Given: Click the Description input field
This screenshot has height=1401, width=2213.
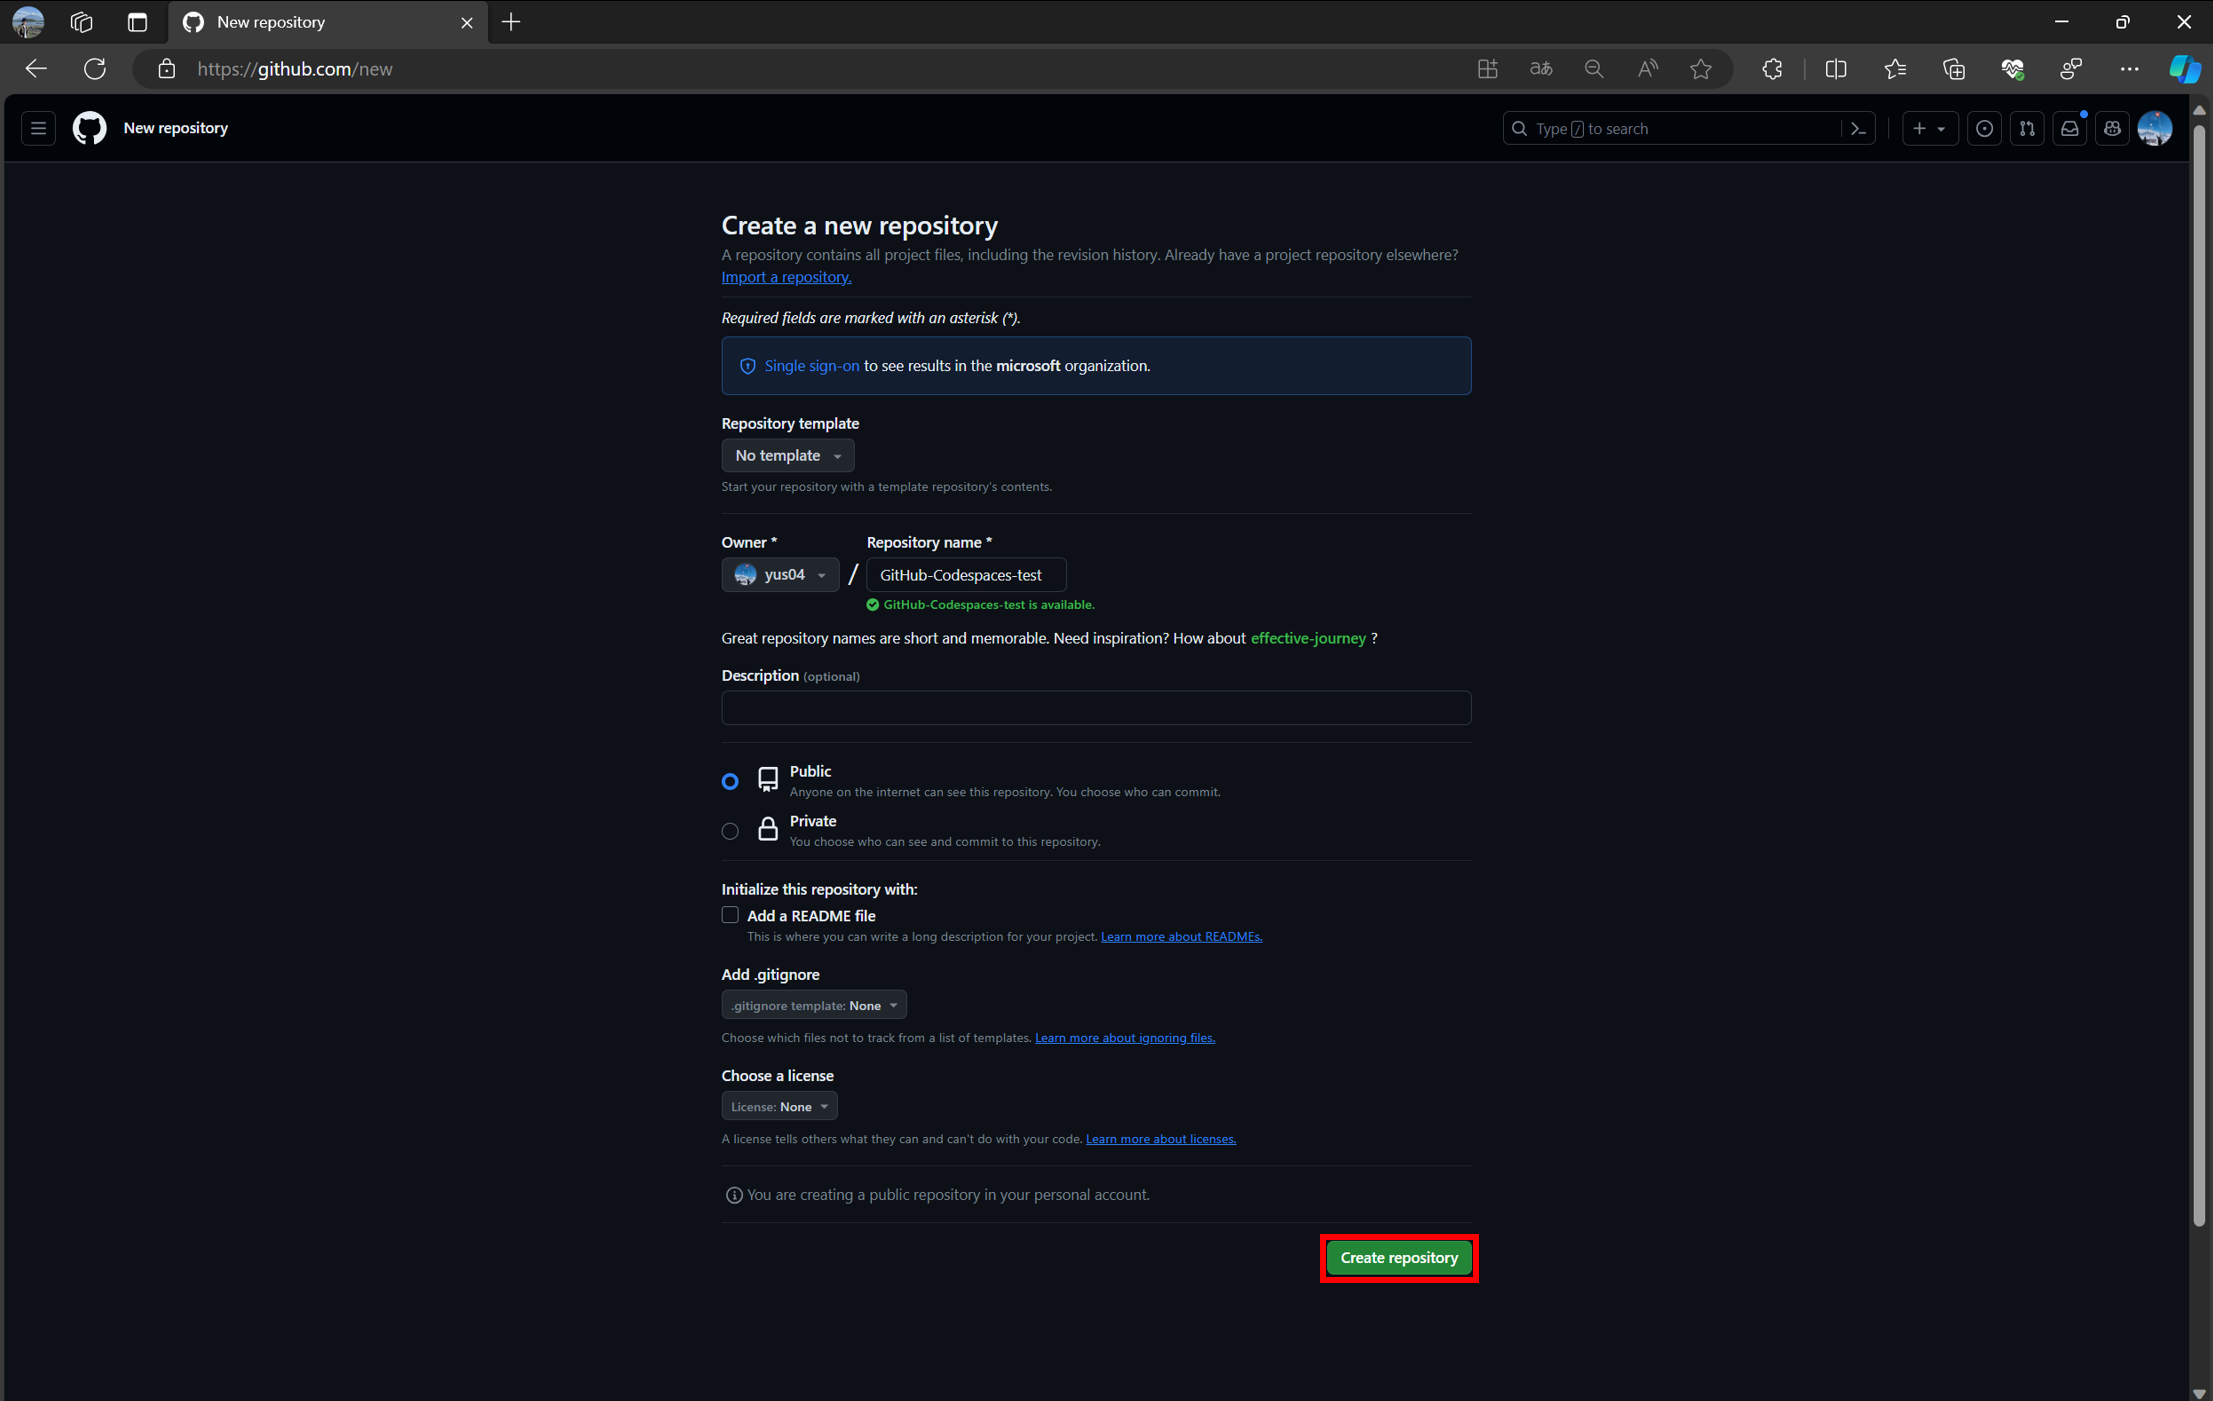Looking at the screenshot, I should 1095,708.
